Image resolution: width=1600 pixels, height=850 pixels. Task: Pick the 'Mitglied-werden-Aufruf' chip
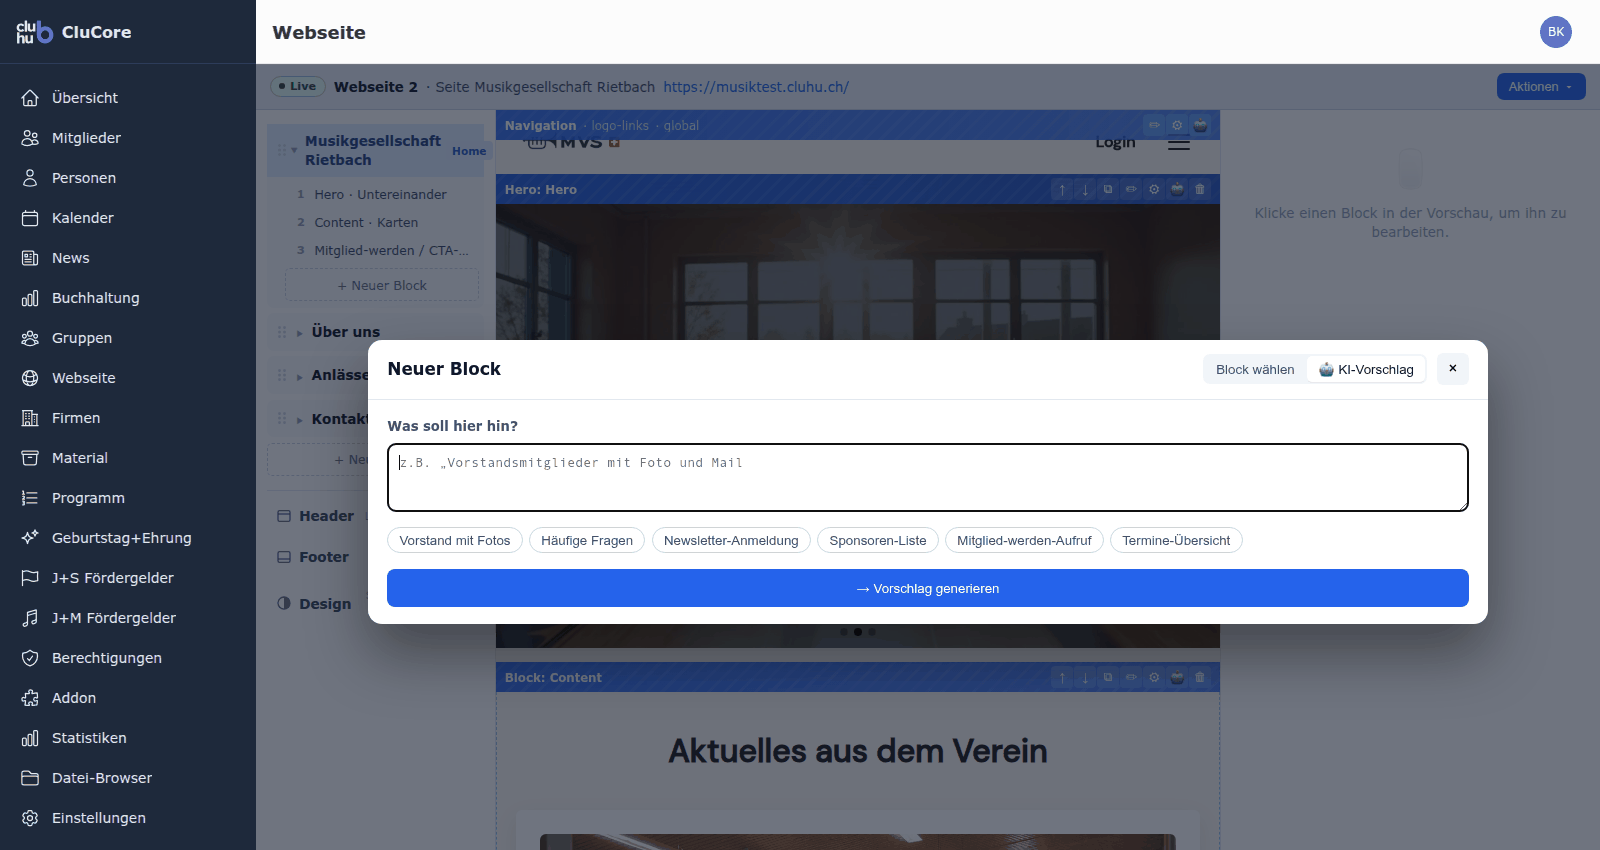point(1024,541)
